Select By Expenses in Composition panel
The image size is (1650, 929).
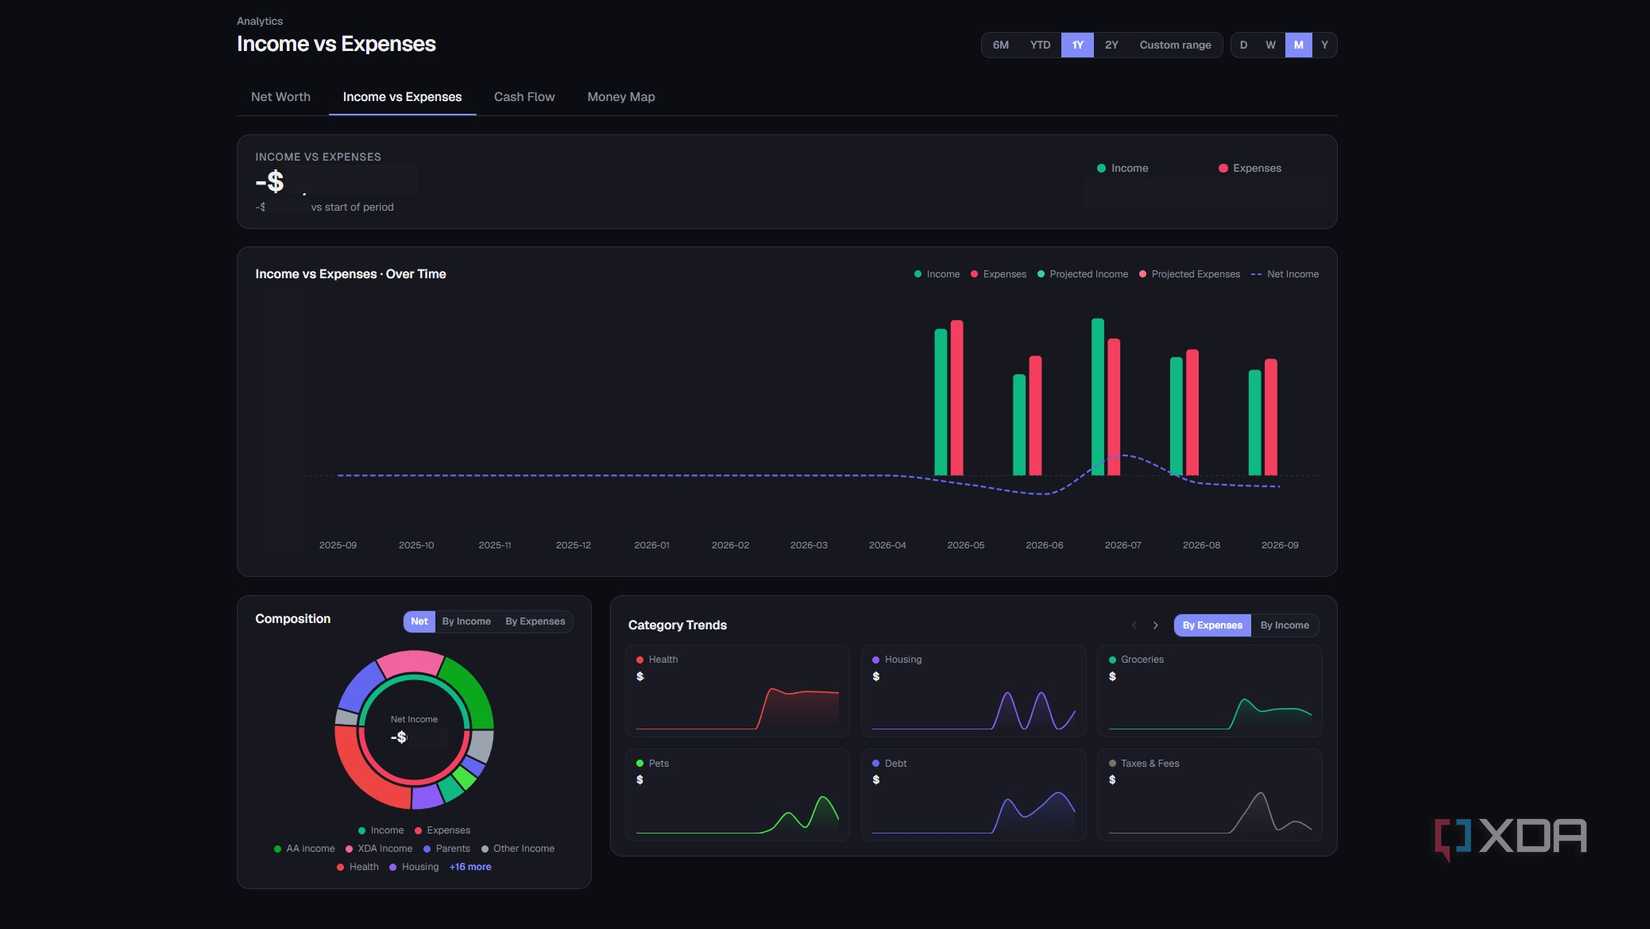tap(535, 621)
